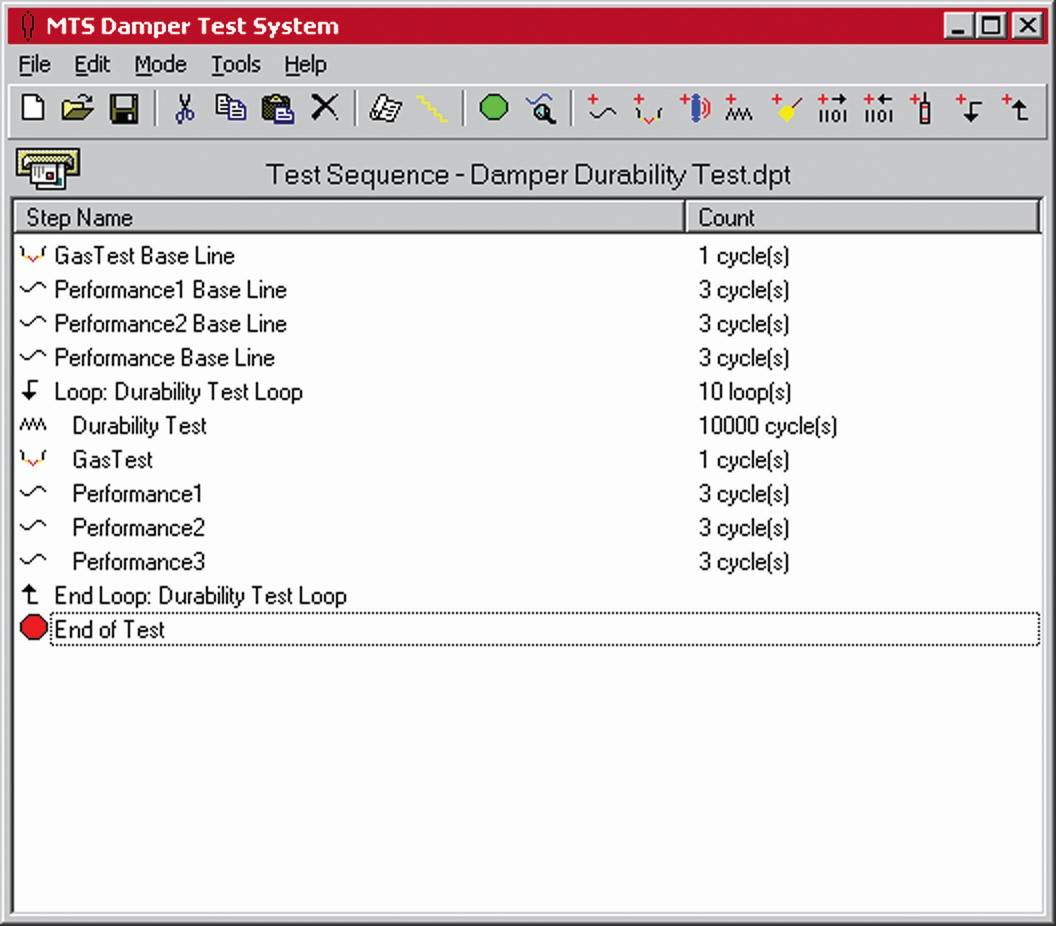Select the Durability Test Loop step

(178, 391)
